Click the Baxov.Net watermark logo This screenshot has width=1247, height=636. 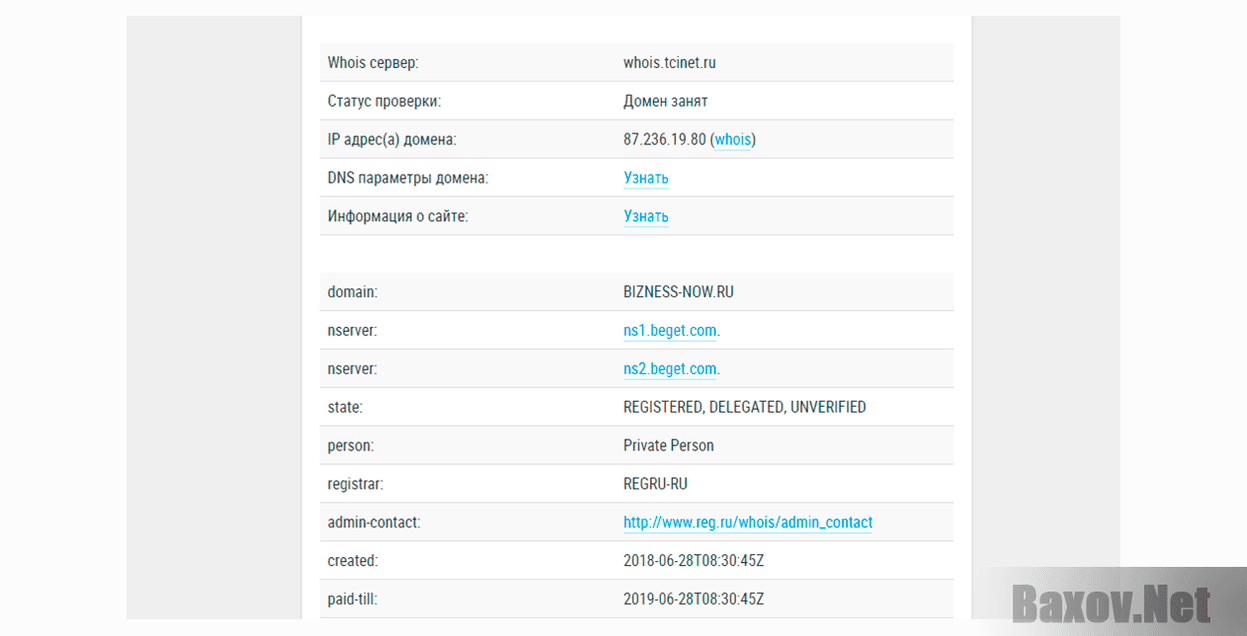(x=1110, y=604)
